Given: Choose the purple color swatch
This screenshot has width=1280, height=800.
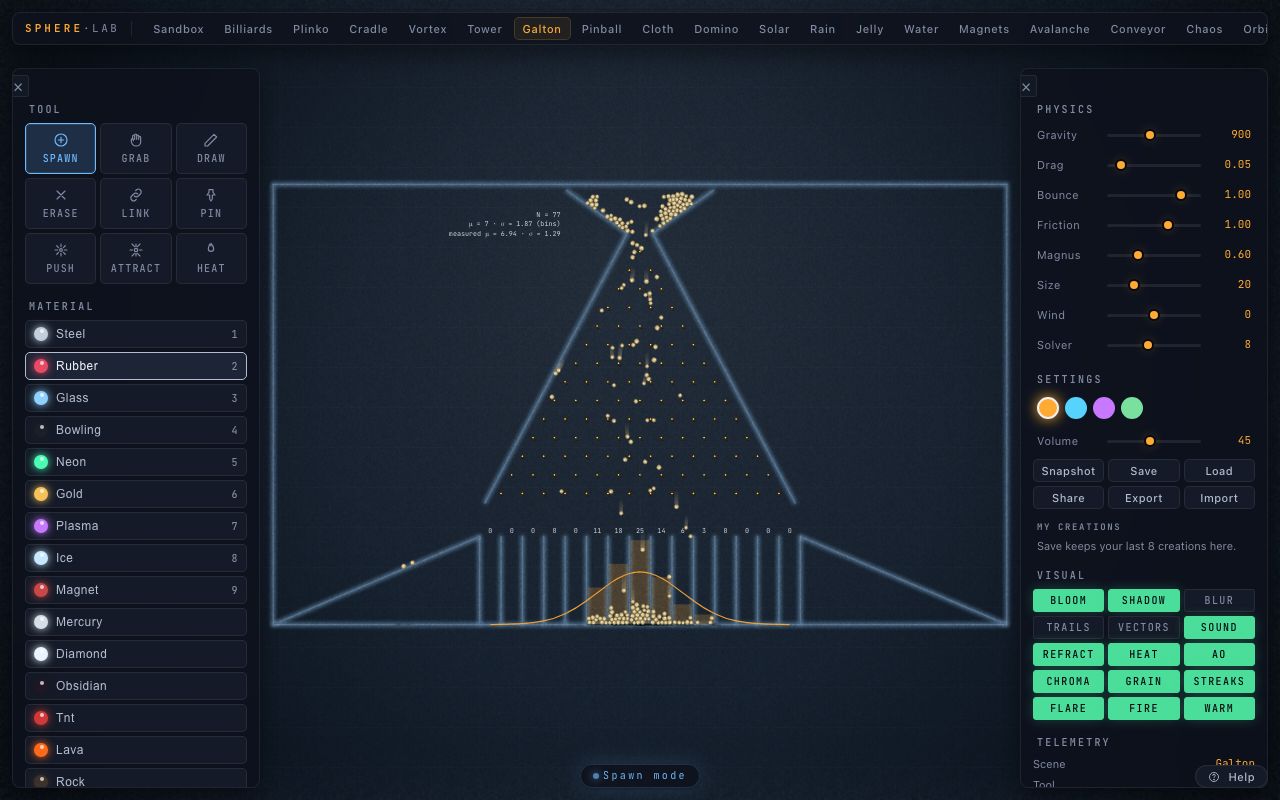Looking at the screenshot, I should 1104,408.
